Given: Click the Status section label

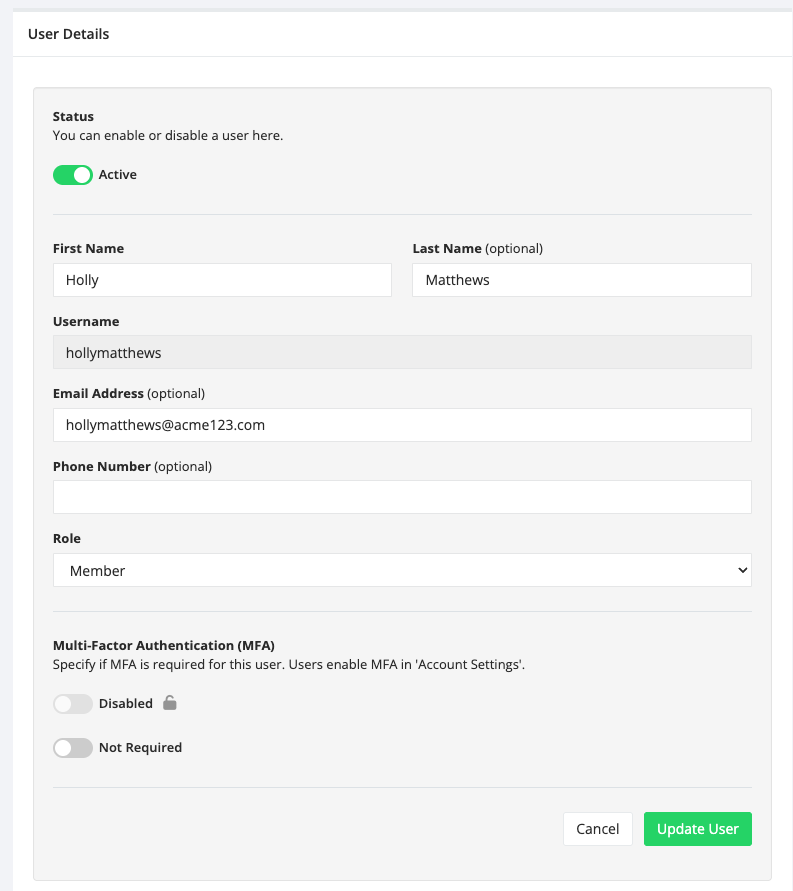Looking at the screenshot, I should [x=73, y=116].
